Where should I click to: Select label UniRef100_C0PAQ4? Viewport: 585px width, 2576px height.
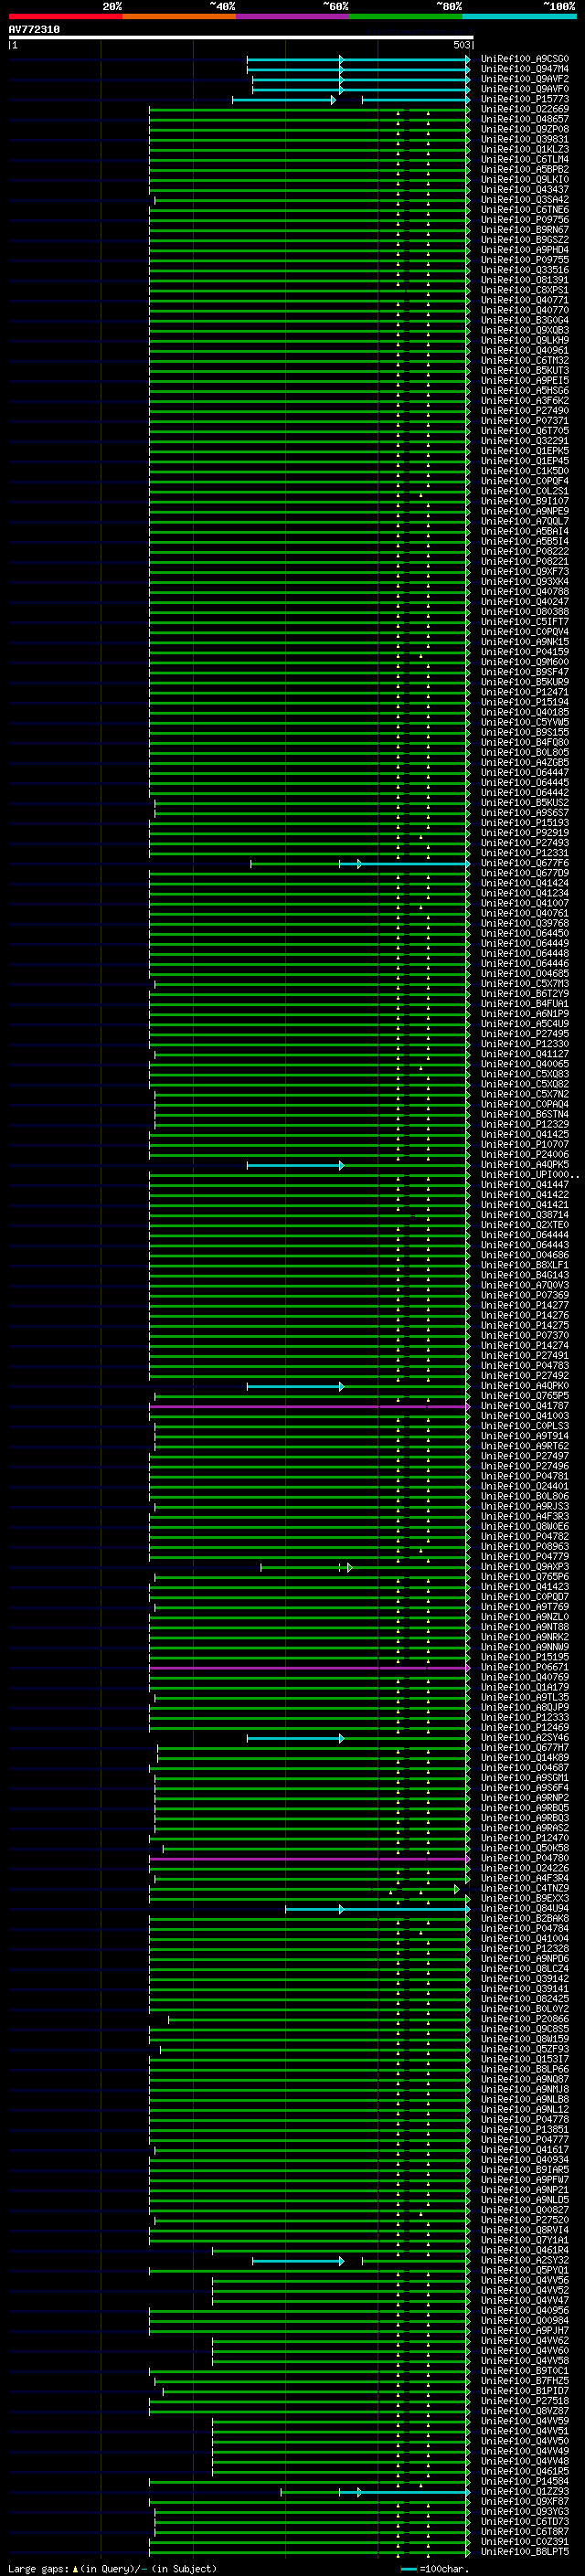pyautogui.click(x=525, y=1104)
